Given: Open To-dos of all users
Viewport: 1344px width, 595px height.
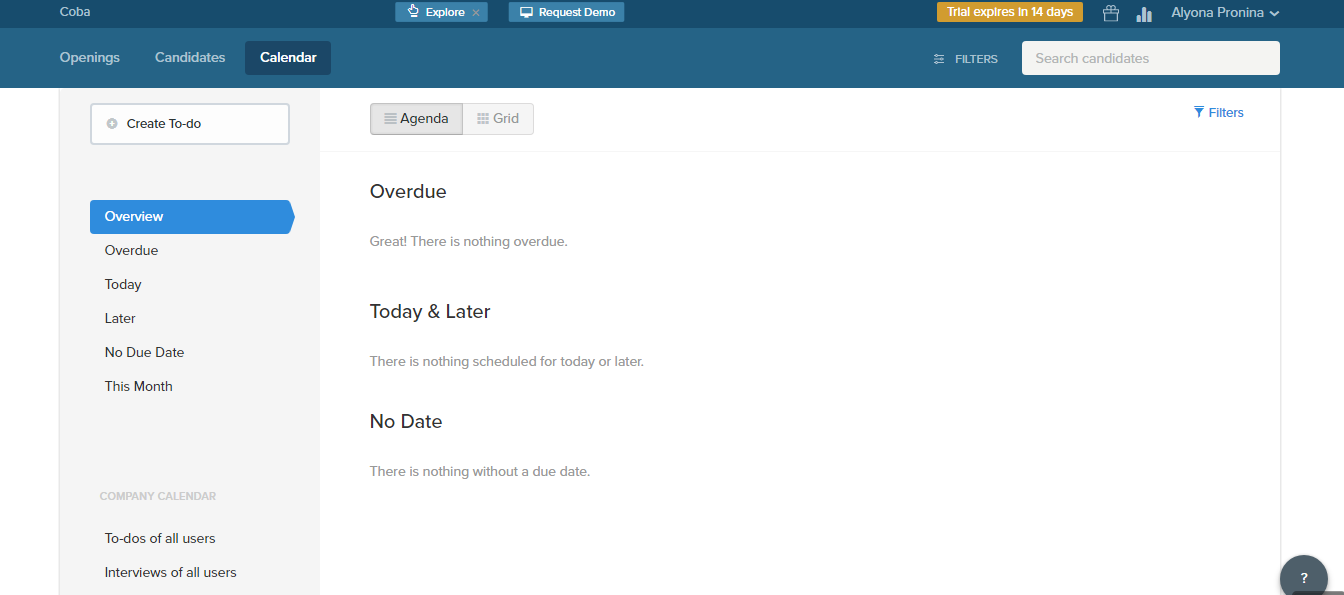Looking at the screenshot, I should point(160,539).
